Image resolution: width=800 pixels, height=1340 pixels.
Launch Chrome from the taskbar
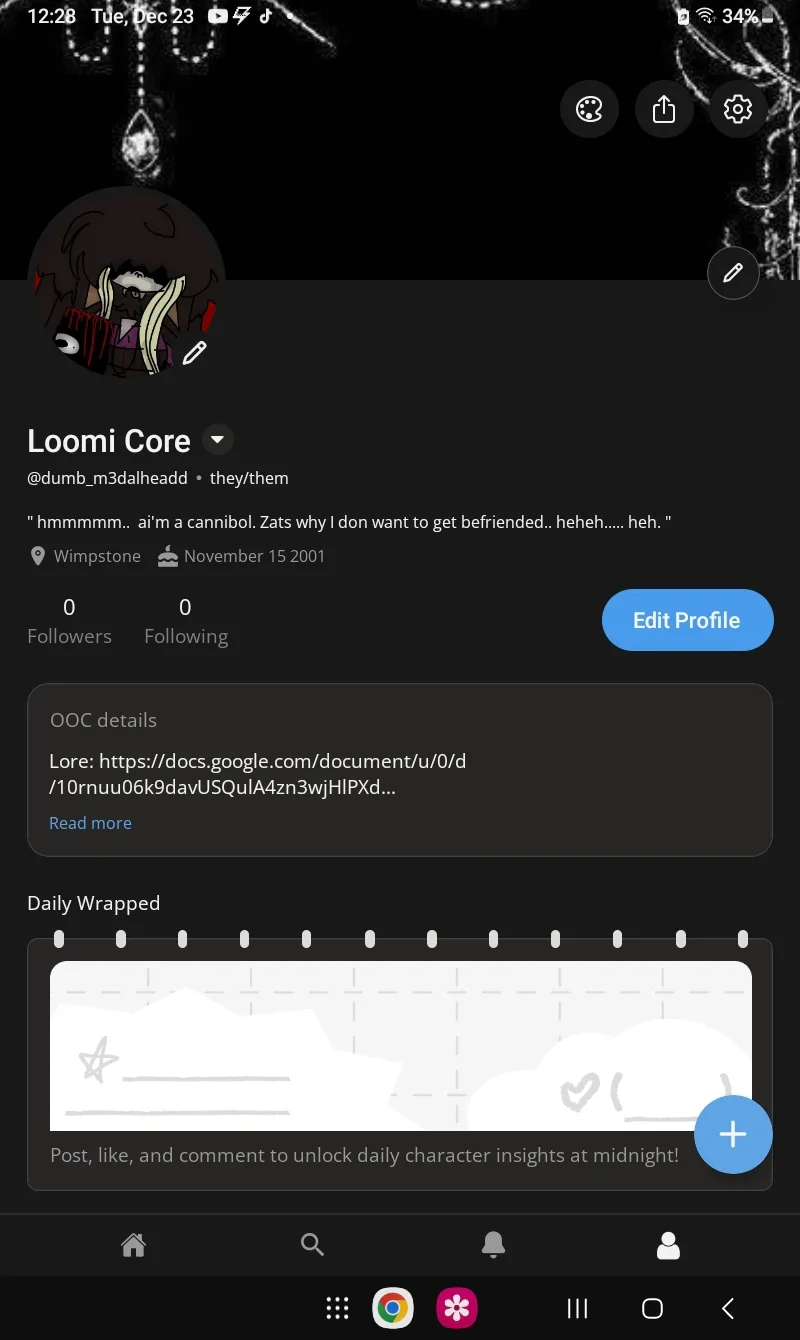(393, 1308)
